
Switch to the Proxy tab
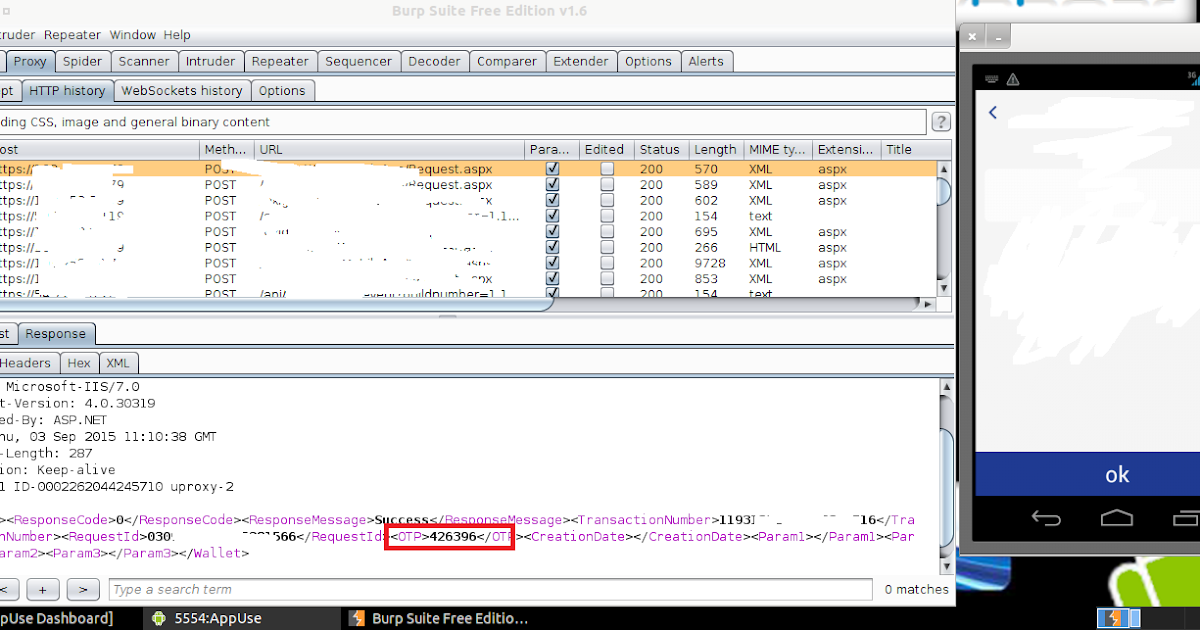tap(30, 61)
